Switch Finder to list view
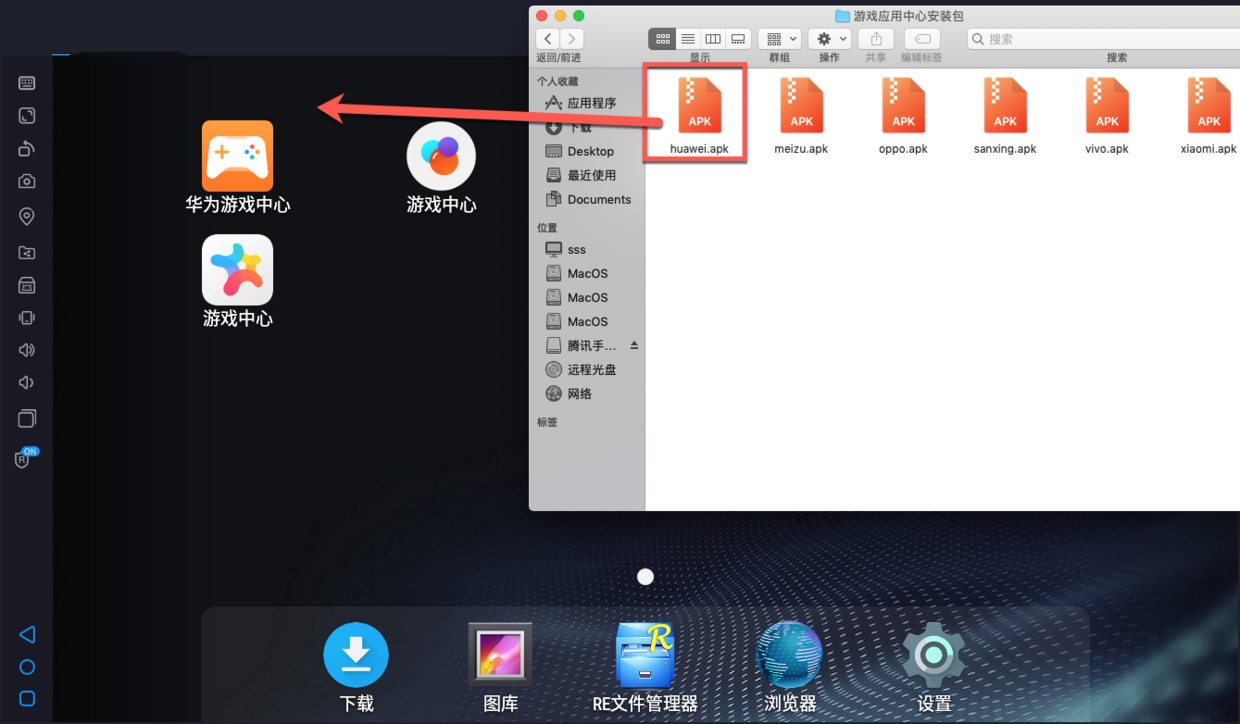 point(688,39)
